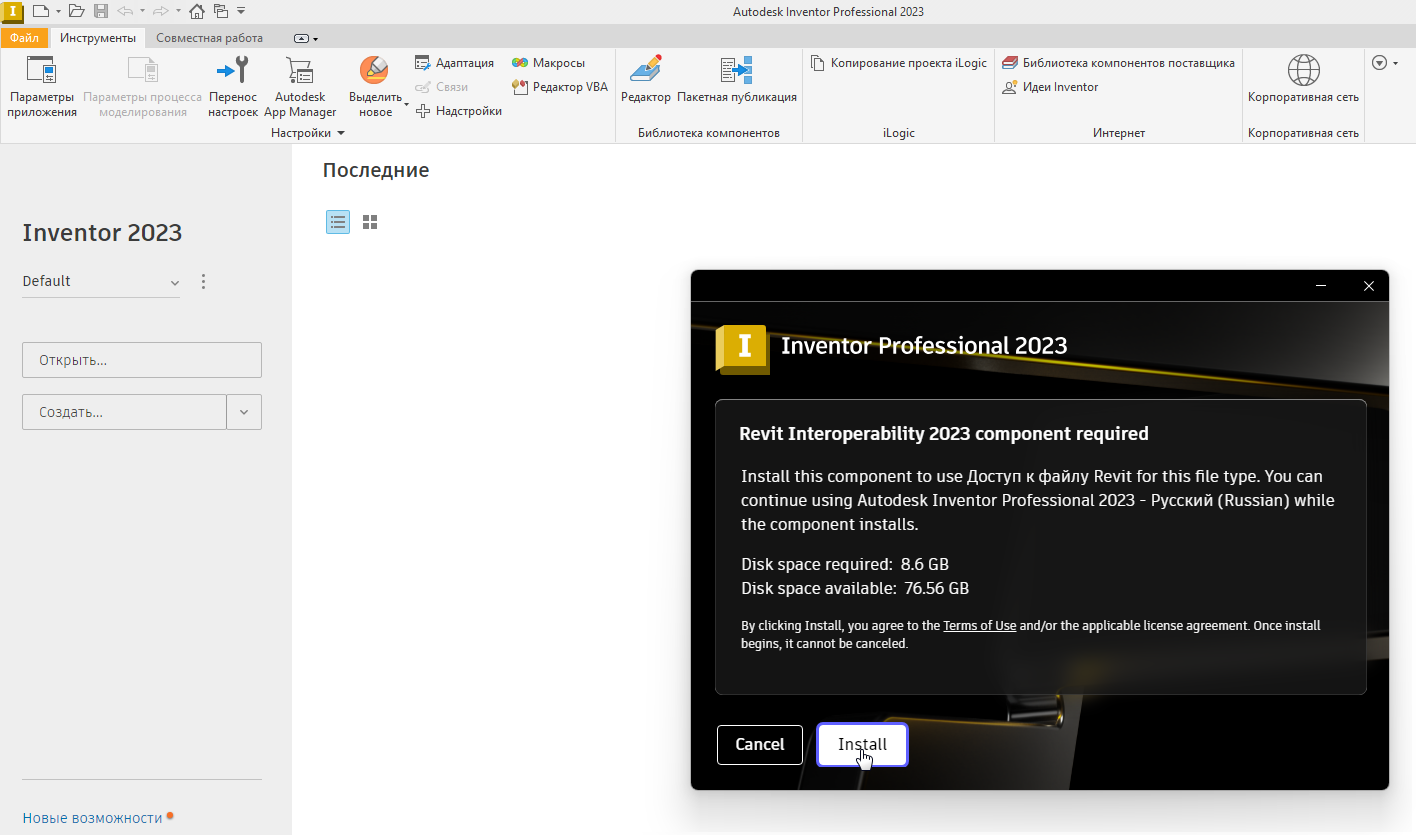Screen dimensions: 1416x835
Task: Expand the Выделить новое dropdown arrow
Action: tap(407, 103)
